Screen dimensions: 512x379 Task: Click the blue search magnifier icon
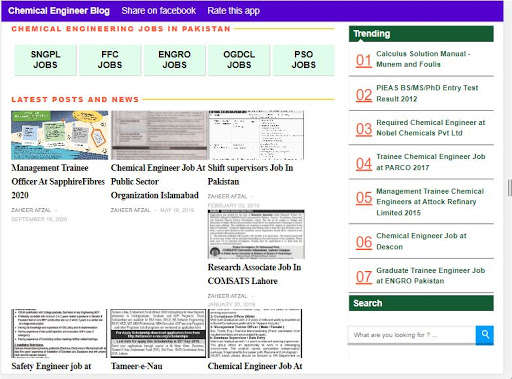pos(485,335)
